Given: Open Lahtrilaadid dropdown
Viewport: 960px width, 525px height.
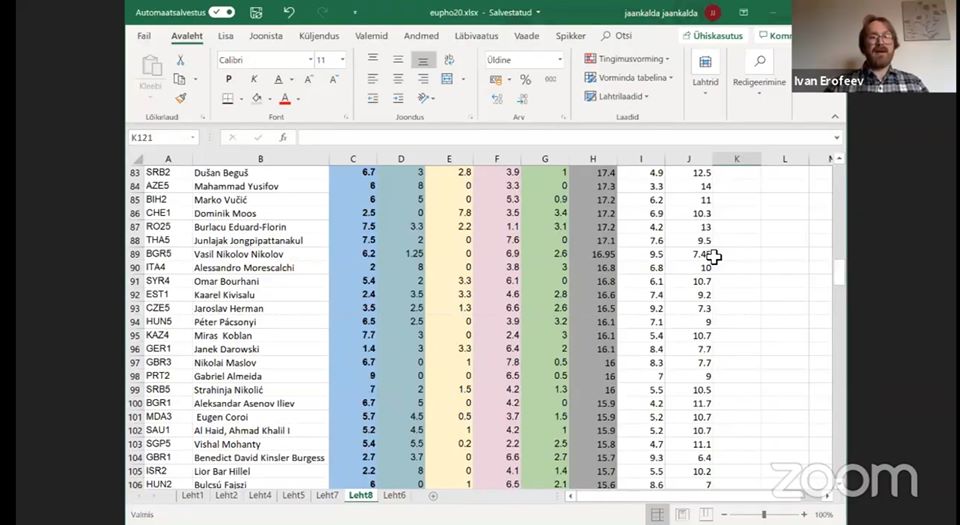Looking at the screenshot, I should click(616, 97).
